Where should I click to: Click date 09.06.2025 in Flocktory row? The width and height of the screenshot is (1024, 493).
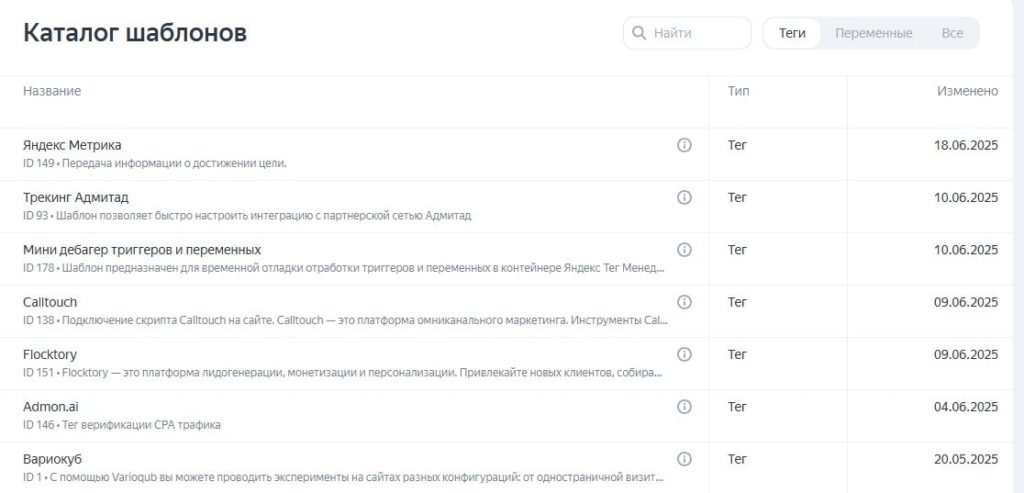pos(966,354)
